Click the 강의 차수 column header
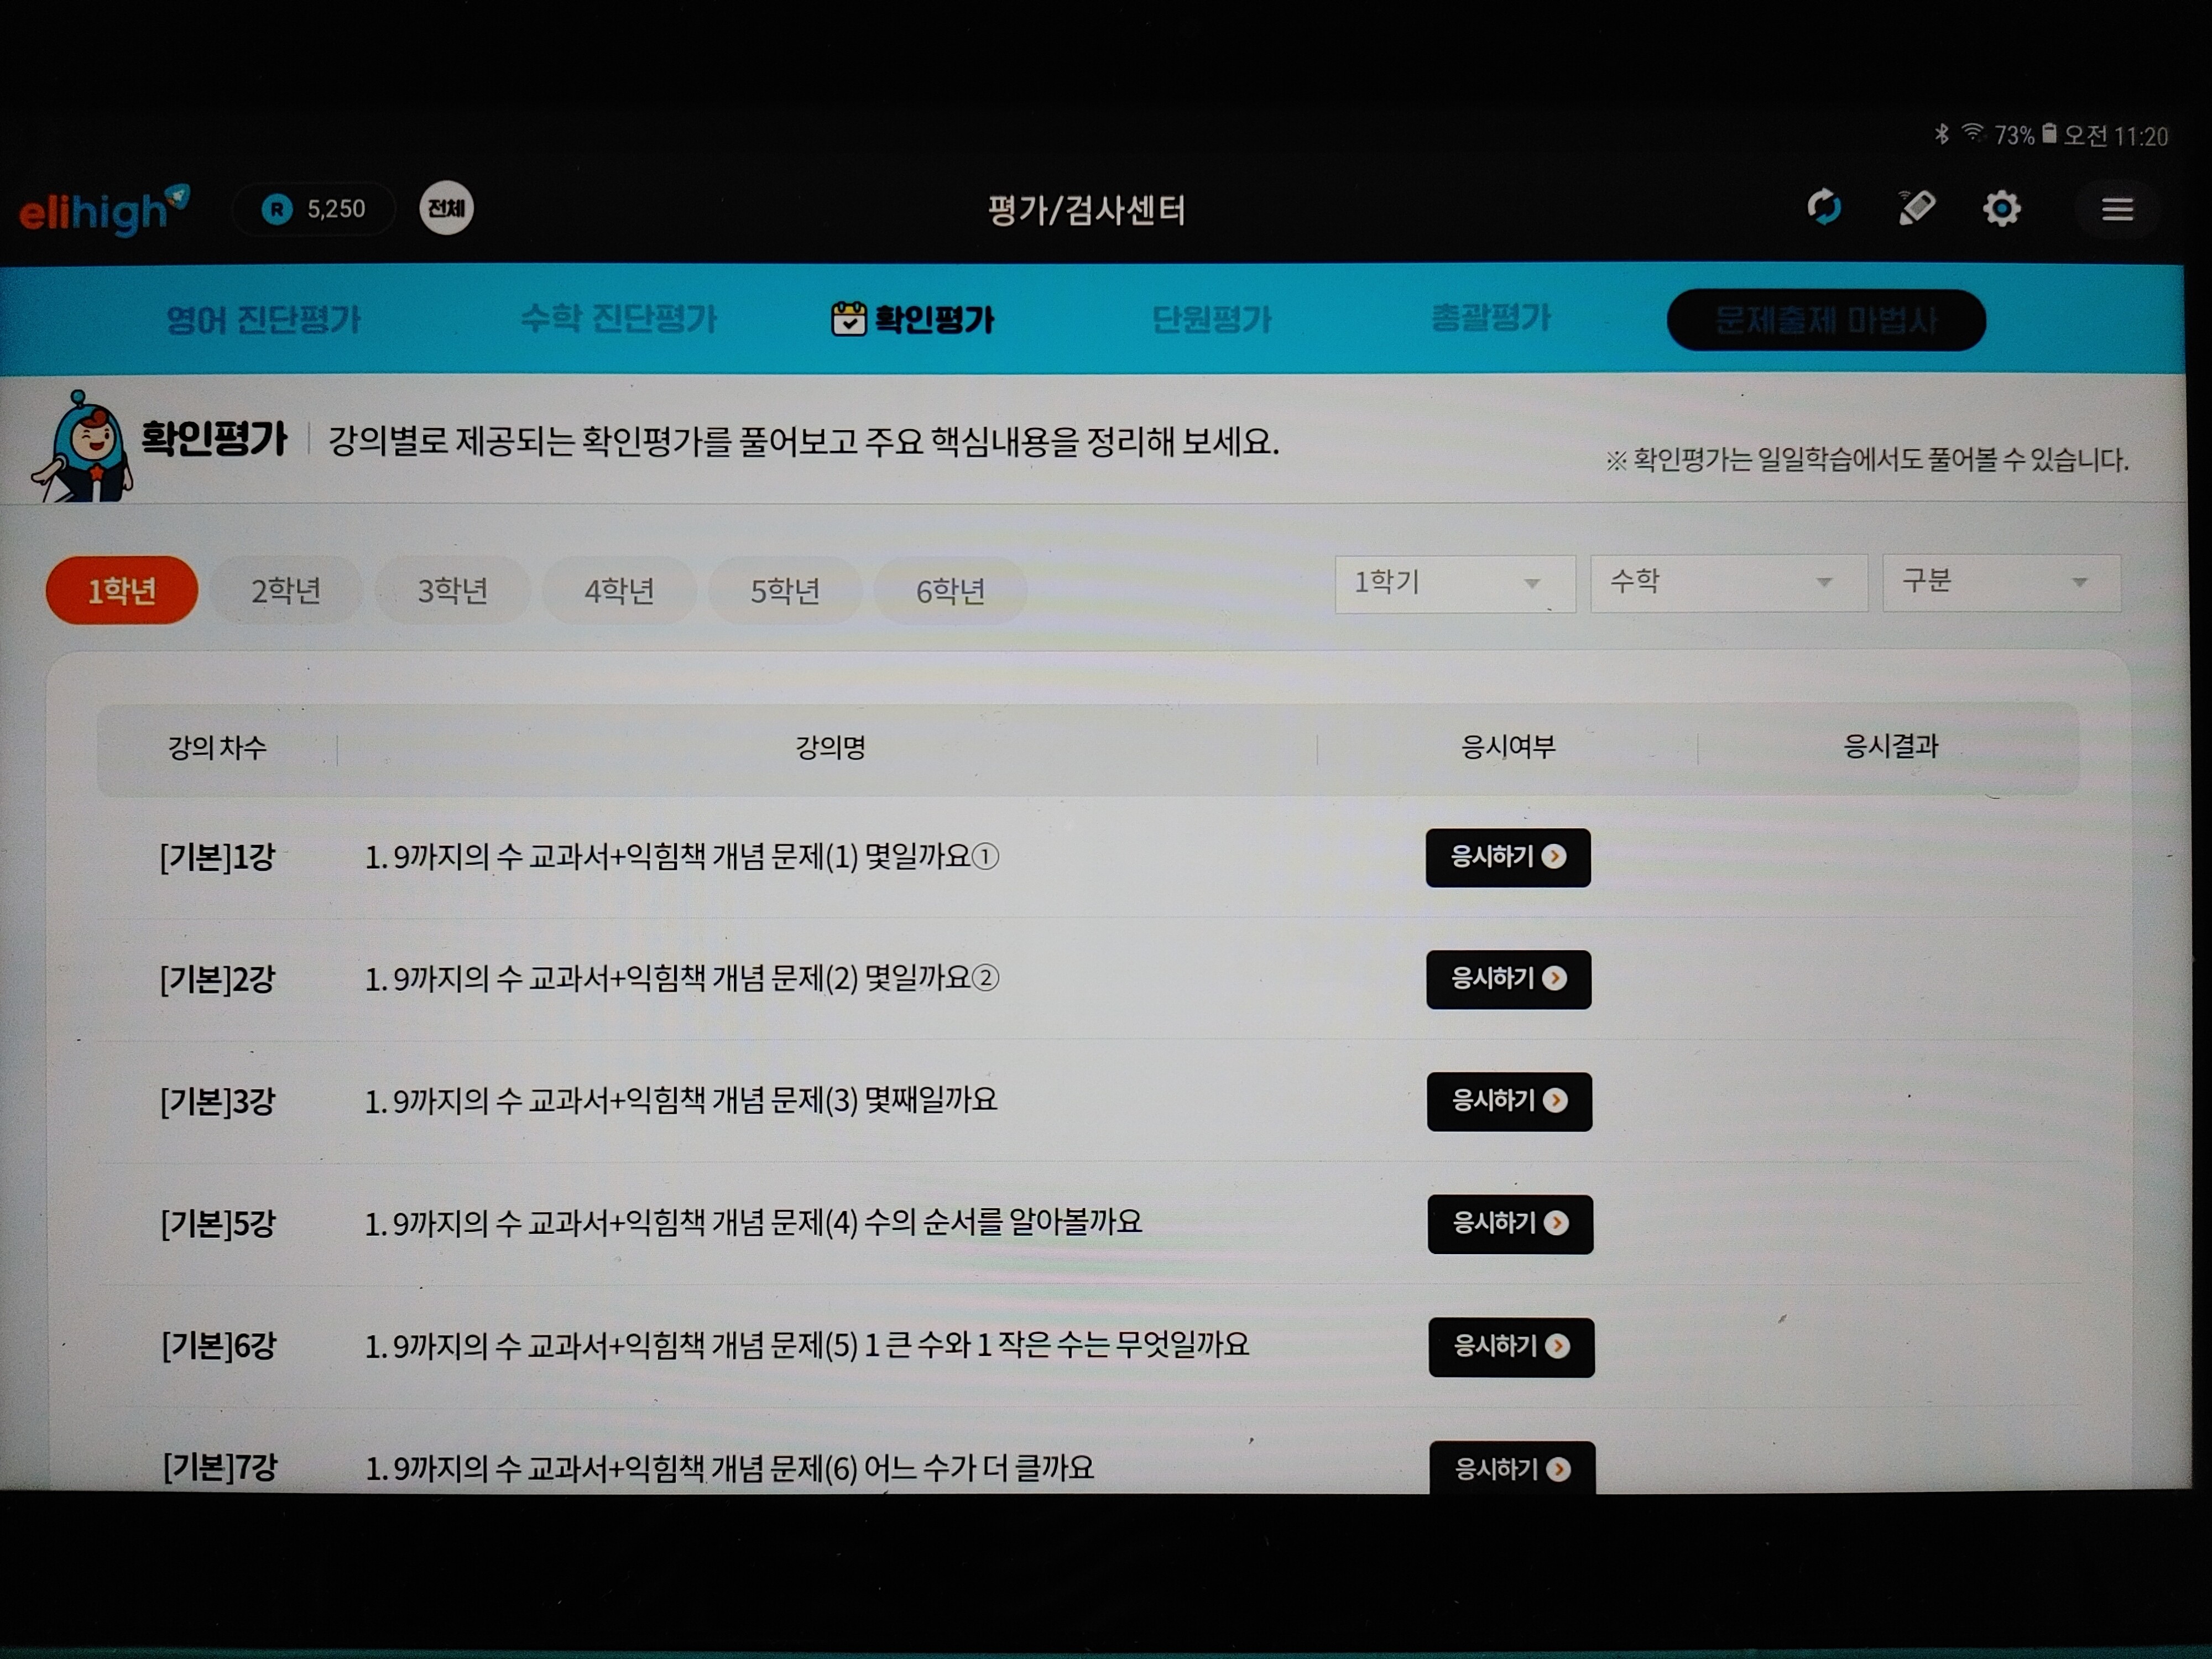Screen dimensions: 2212x1659 coord(217,748)
